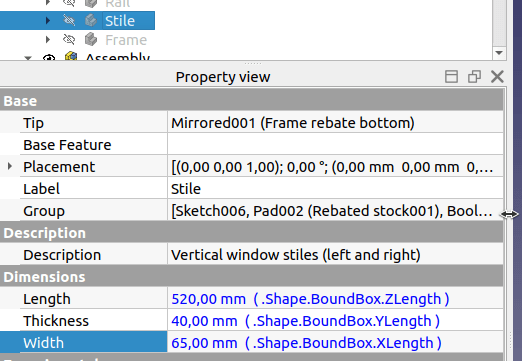Click the Length value 520,00 mm field
Image resolution: width=522 pixels, height=361 pixels.
335,299
